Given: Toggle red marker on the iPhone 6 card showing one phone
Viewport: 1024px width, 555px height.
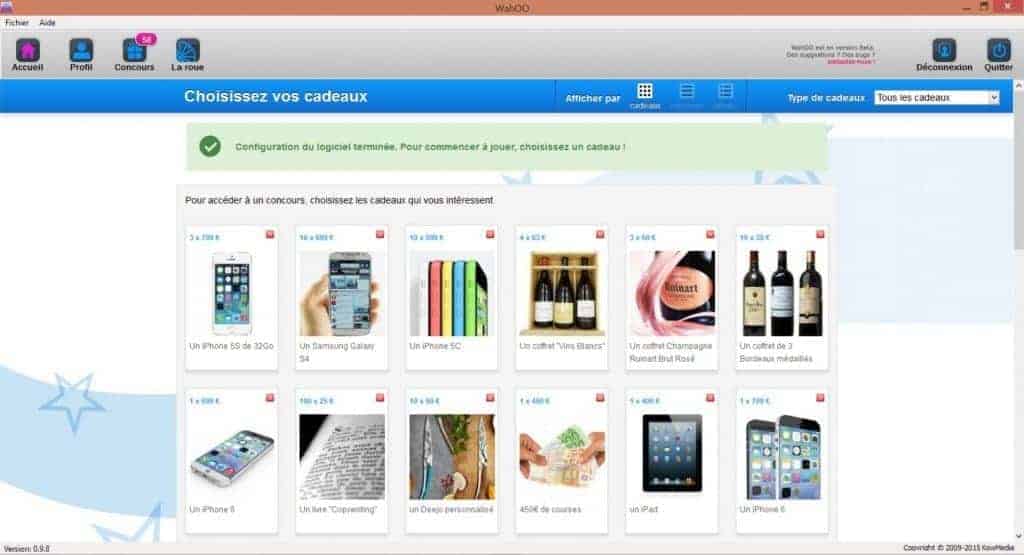Looking at the screenshot, I should tap(270, 398).
